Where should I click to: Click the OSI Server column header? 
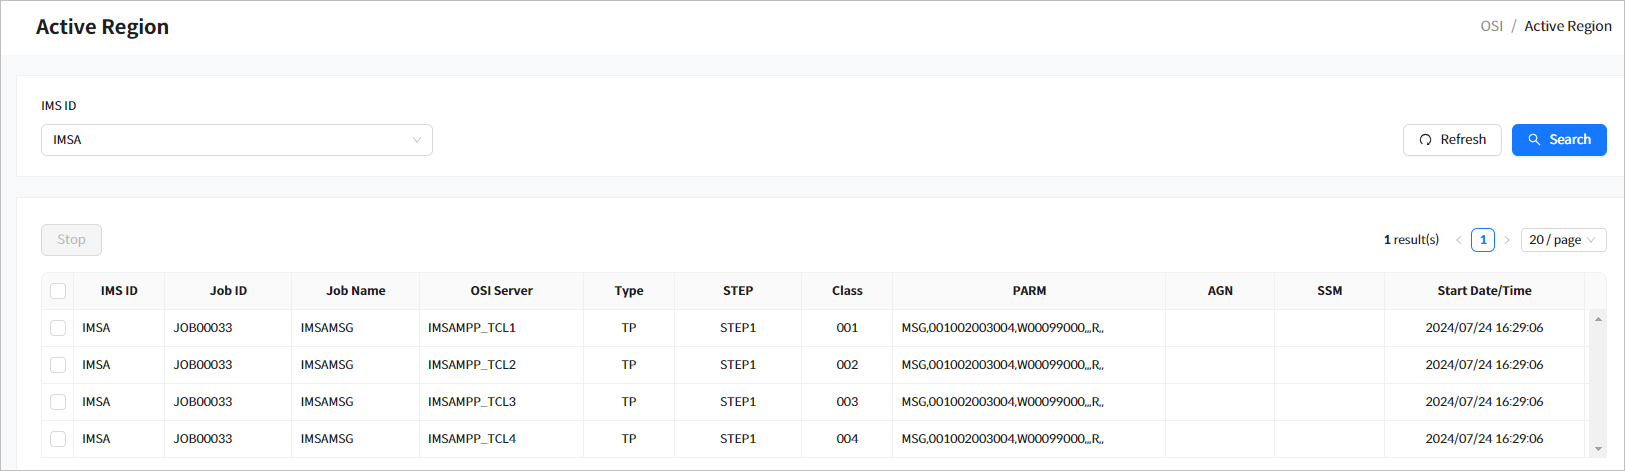[x=501, y=291]
